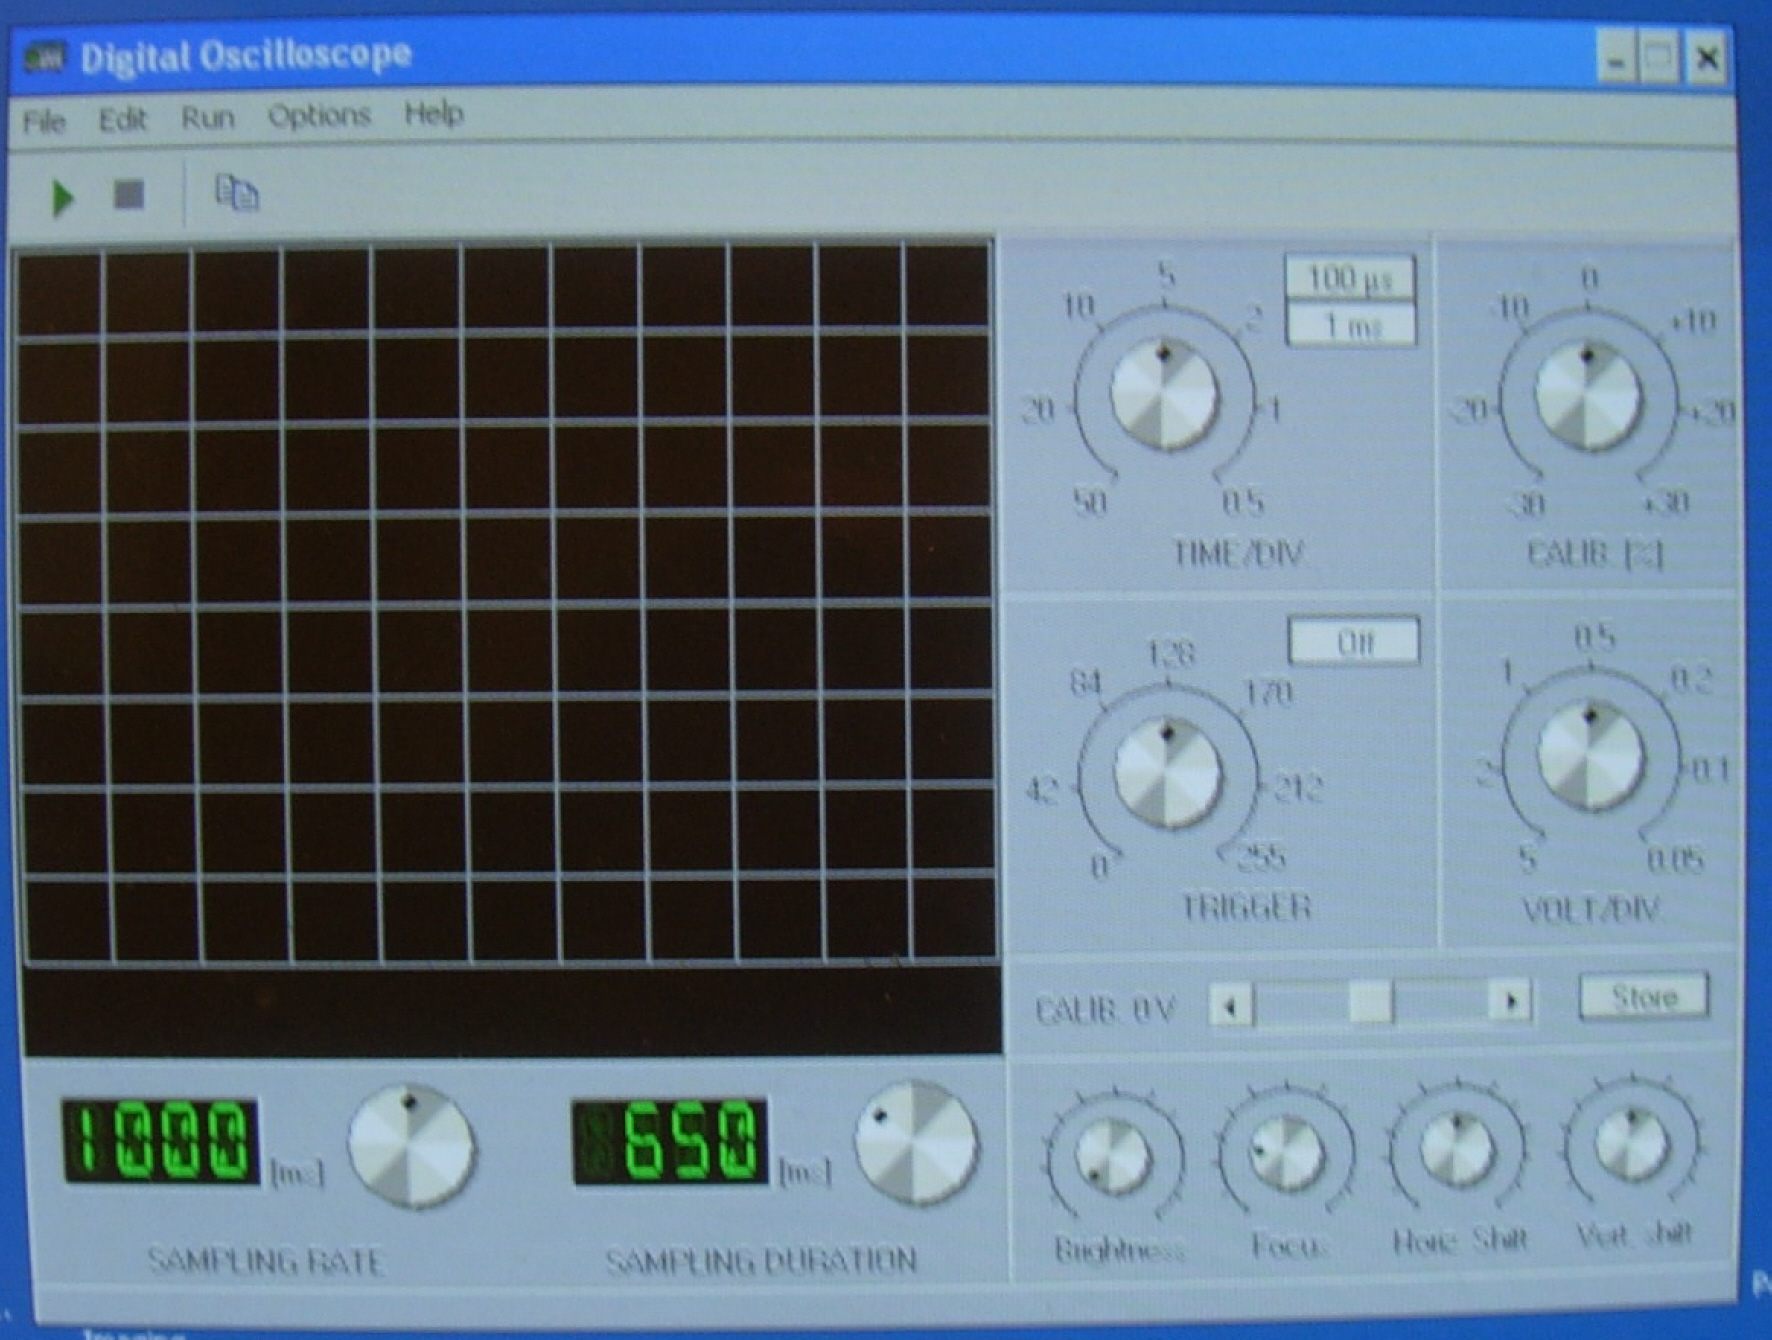Click the CALIB 0V left arrow
Screen dimensions: 1772x1340
1232,1004
